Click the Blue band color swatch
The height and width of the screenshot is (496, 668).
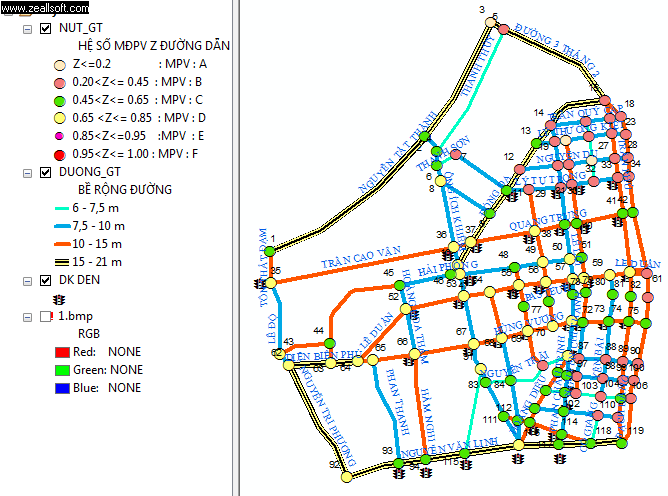click(x=62, y=388)
